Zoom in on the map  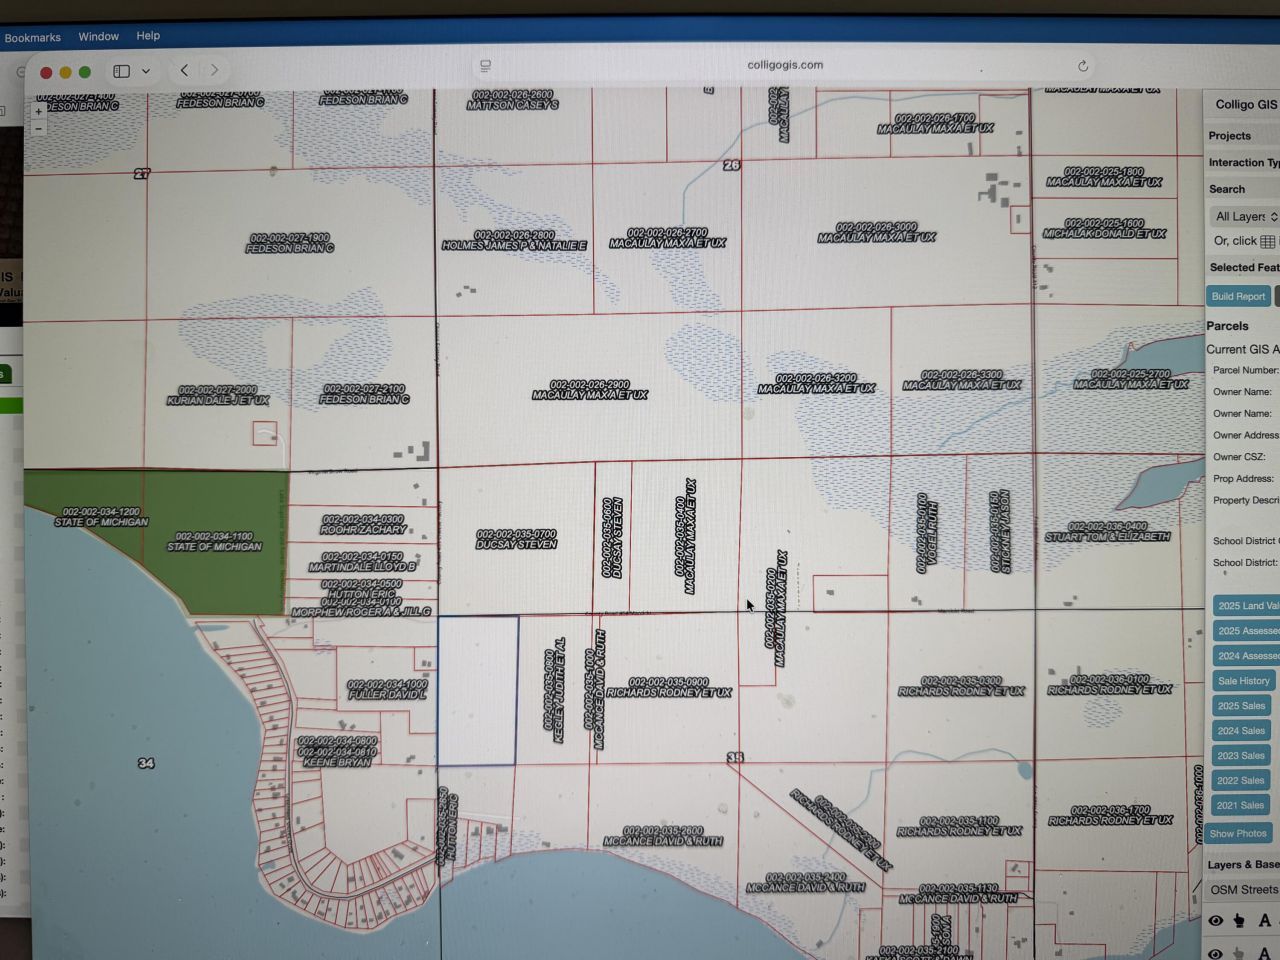tap(38, 112)
